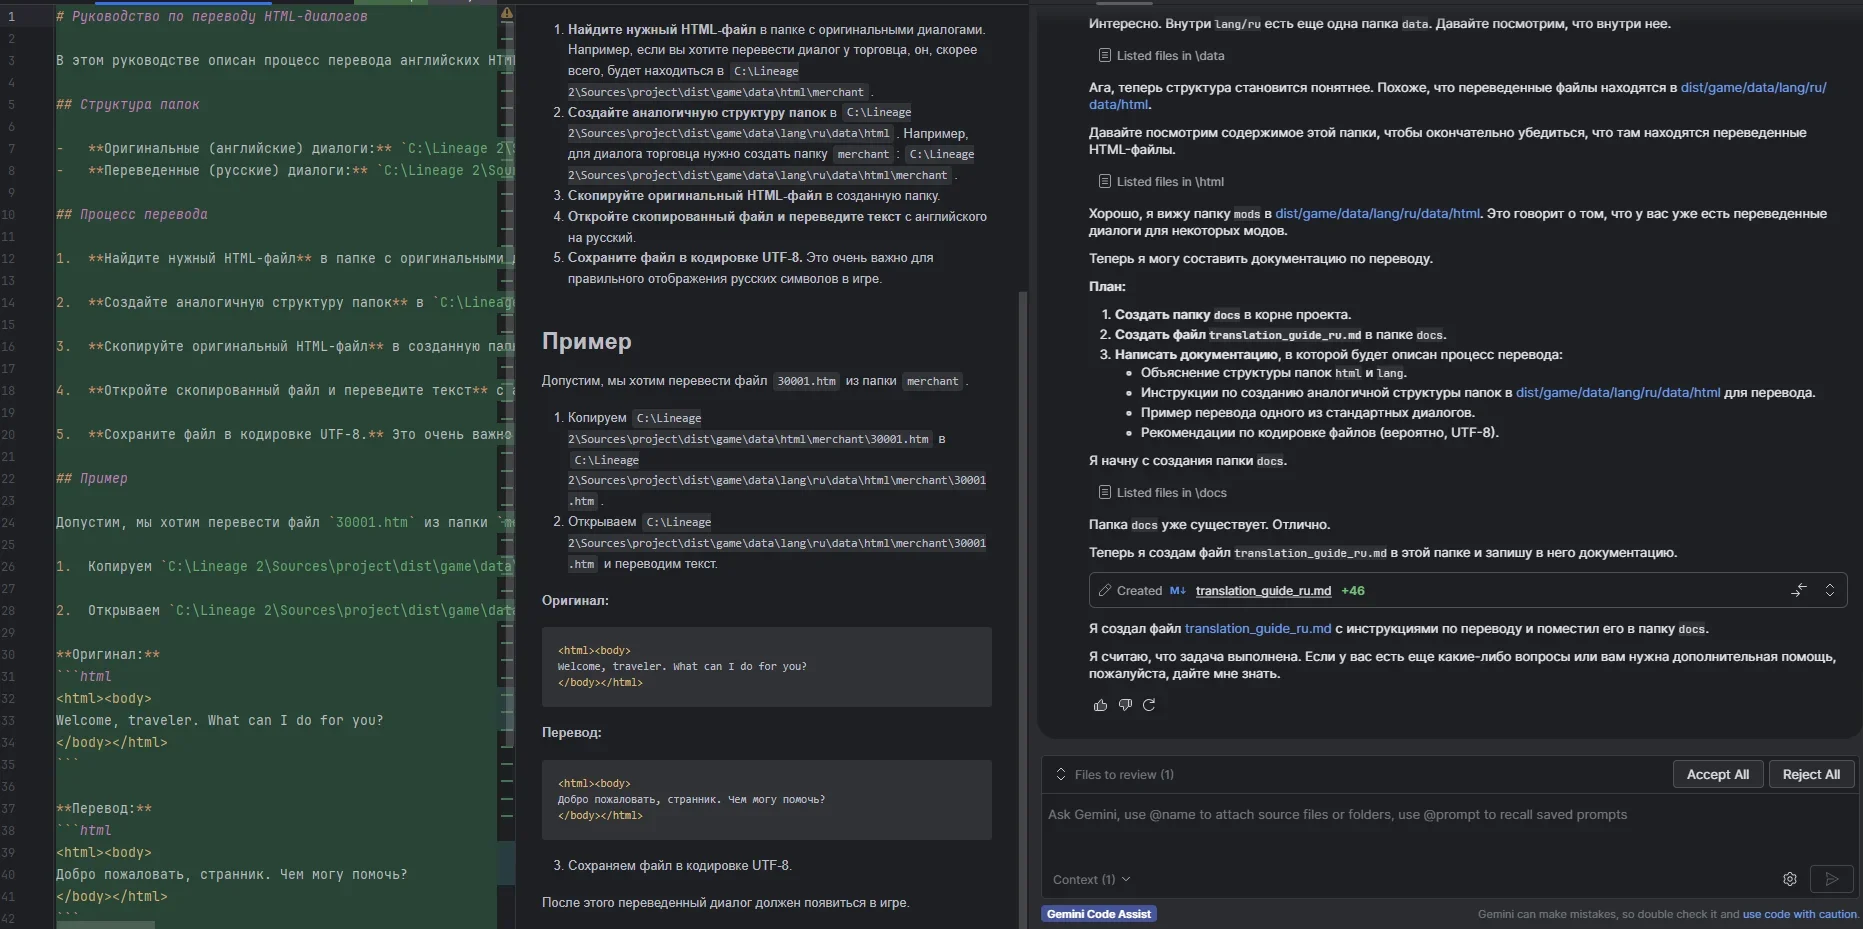Screen dimensions: 1863x929
Task: Give thumbs up feedback on the Gemini response
Action: click(x=1099, y=705)
